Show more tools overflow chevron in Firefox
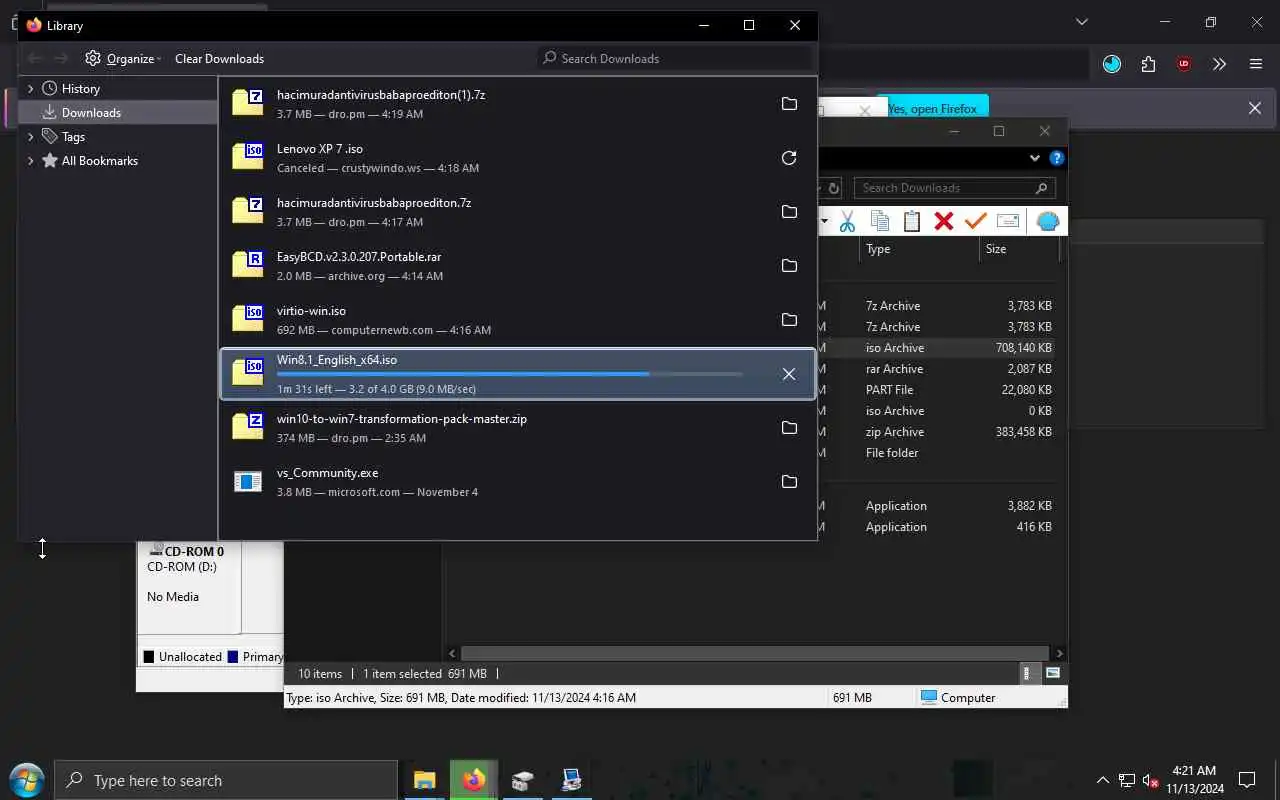The width and height of the screenshot is (1280, 800). tap(1219, 64)
